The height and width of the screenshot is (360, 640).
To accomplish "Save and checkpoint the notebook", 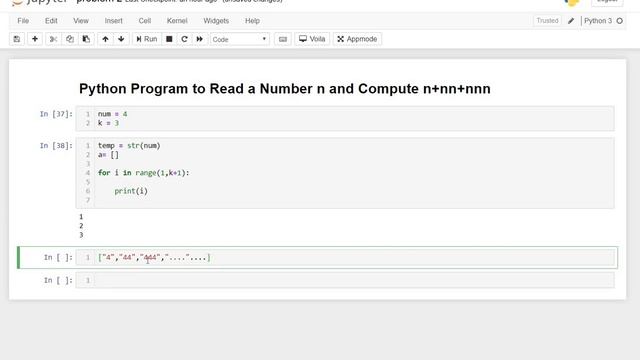I will (17, 39).
